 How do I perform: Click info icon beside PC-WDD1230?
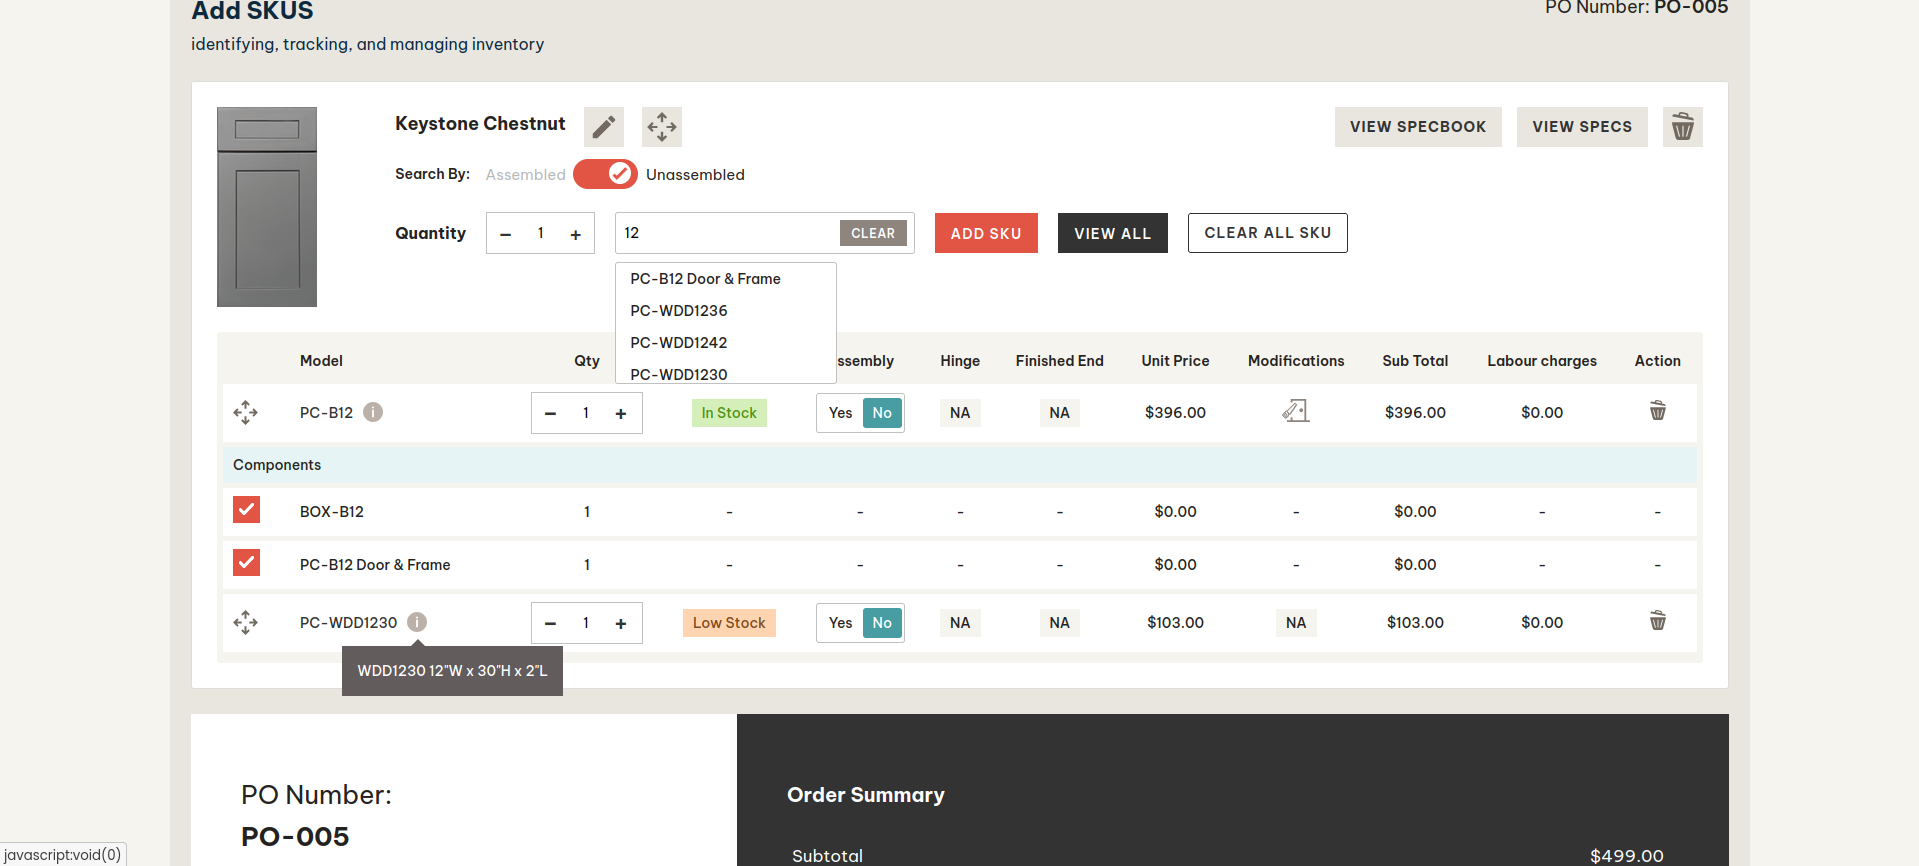pos(417,622)
